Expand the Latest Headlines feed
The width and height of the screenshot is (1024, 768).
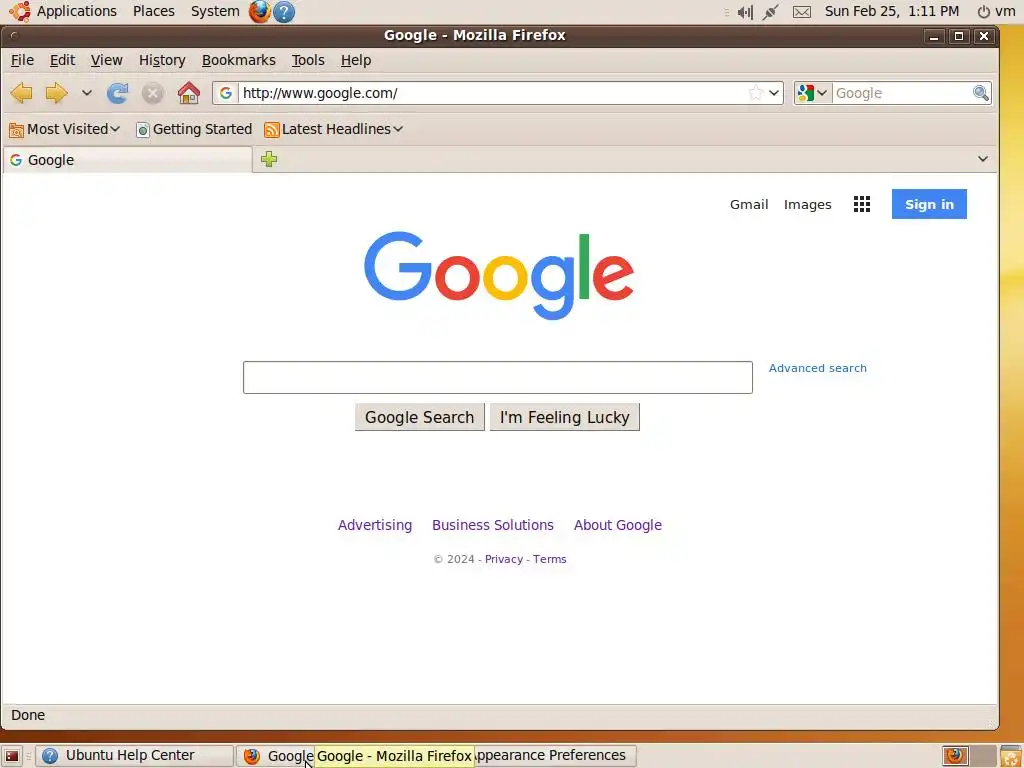coord(333,129)
